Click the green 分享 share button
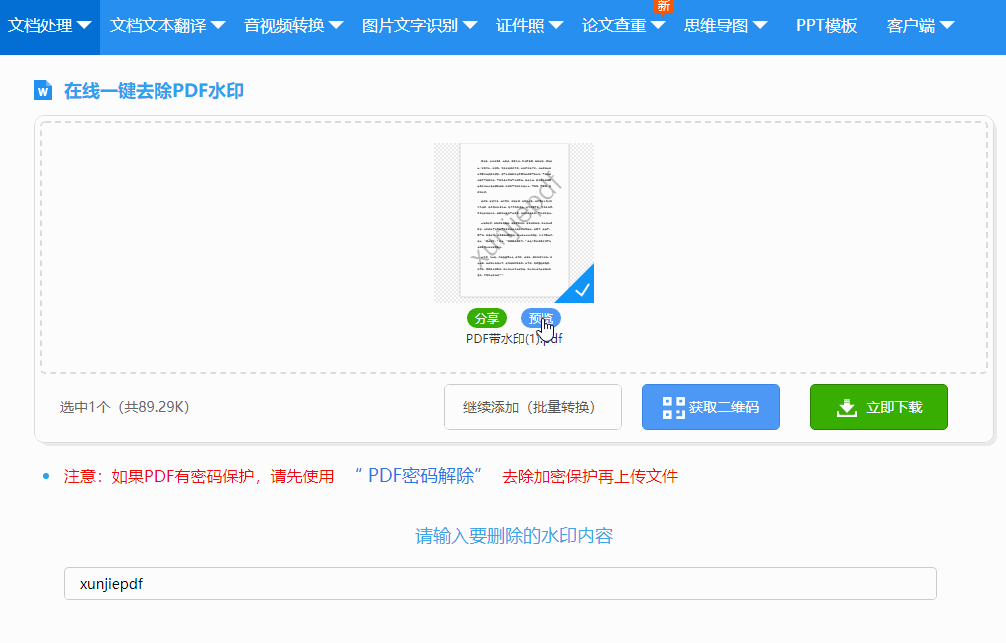The image size is (1006, 643). pyautogui.click(x=487, y=318)
